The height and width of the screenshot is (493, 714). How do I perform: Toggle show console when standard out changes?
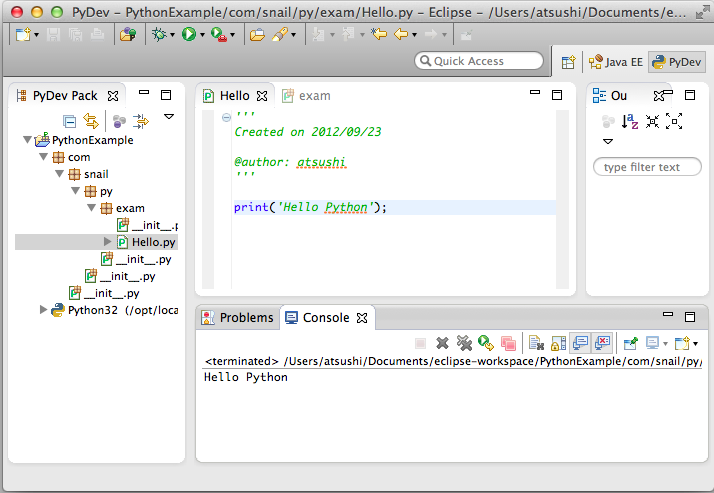579,343
